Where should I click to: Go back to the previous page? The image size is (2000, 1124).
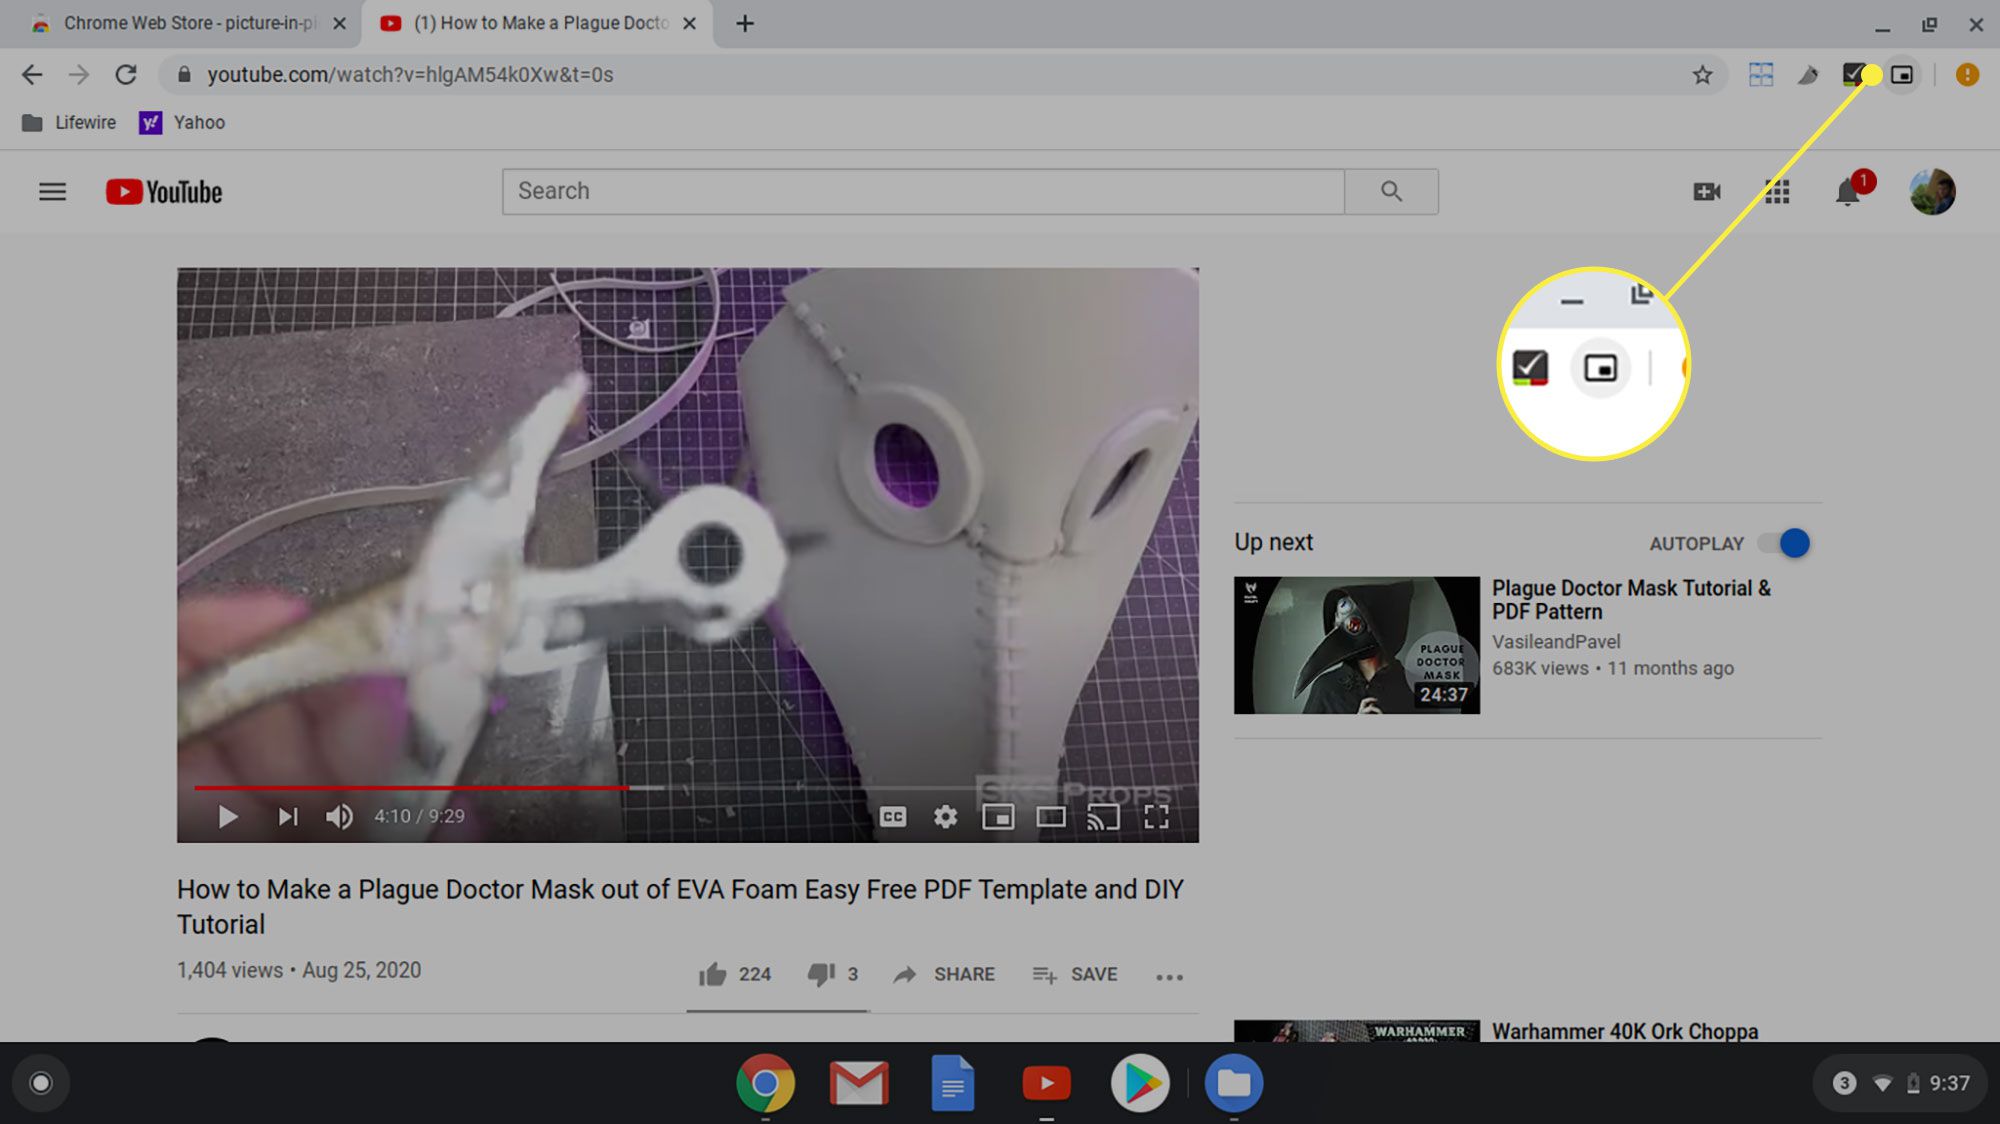(32, 75)
